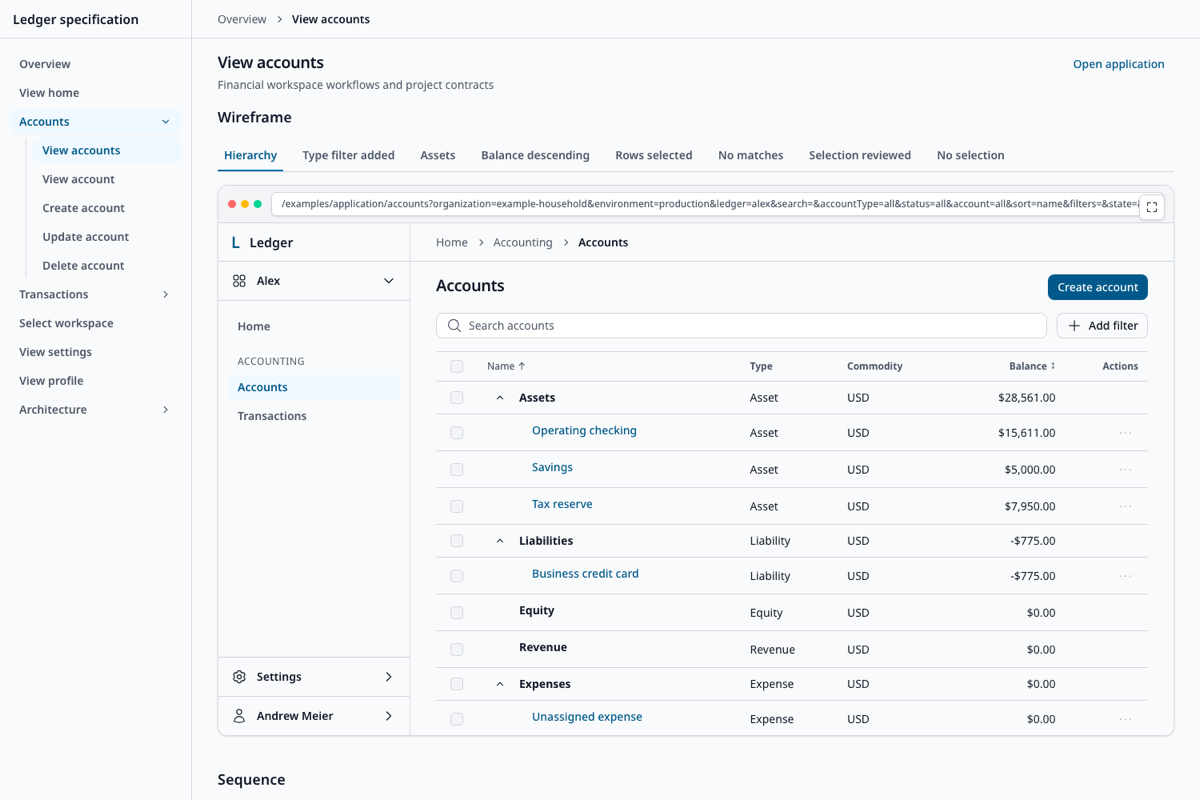
Task: Open the Open application link
Action: click(x=1119, y=64)
